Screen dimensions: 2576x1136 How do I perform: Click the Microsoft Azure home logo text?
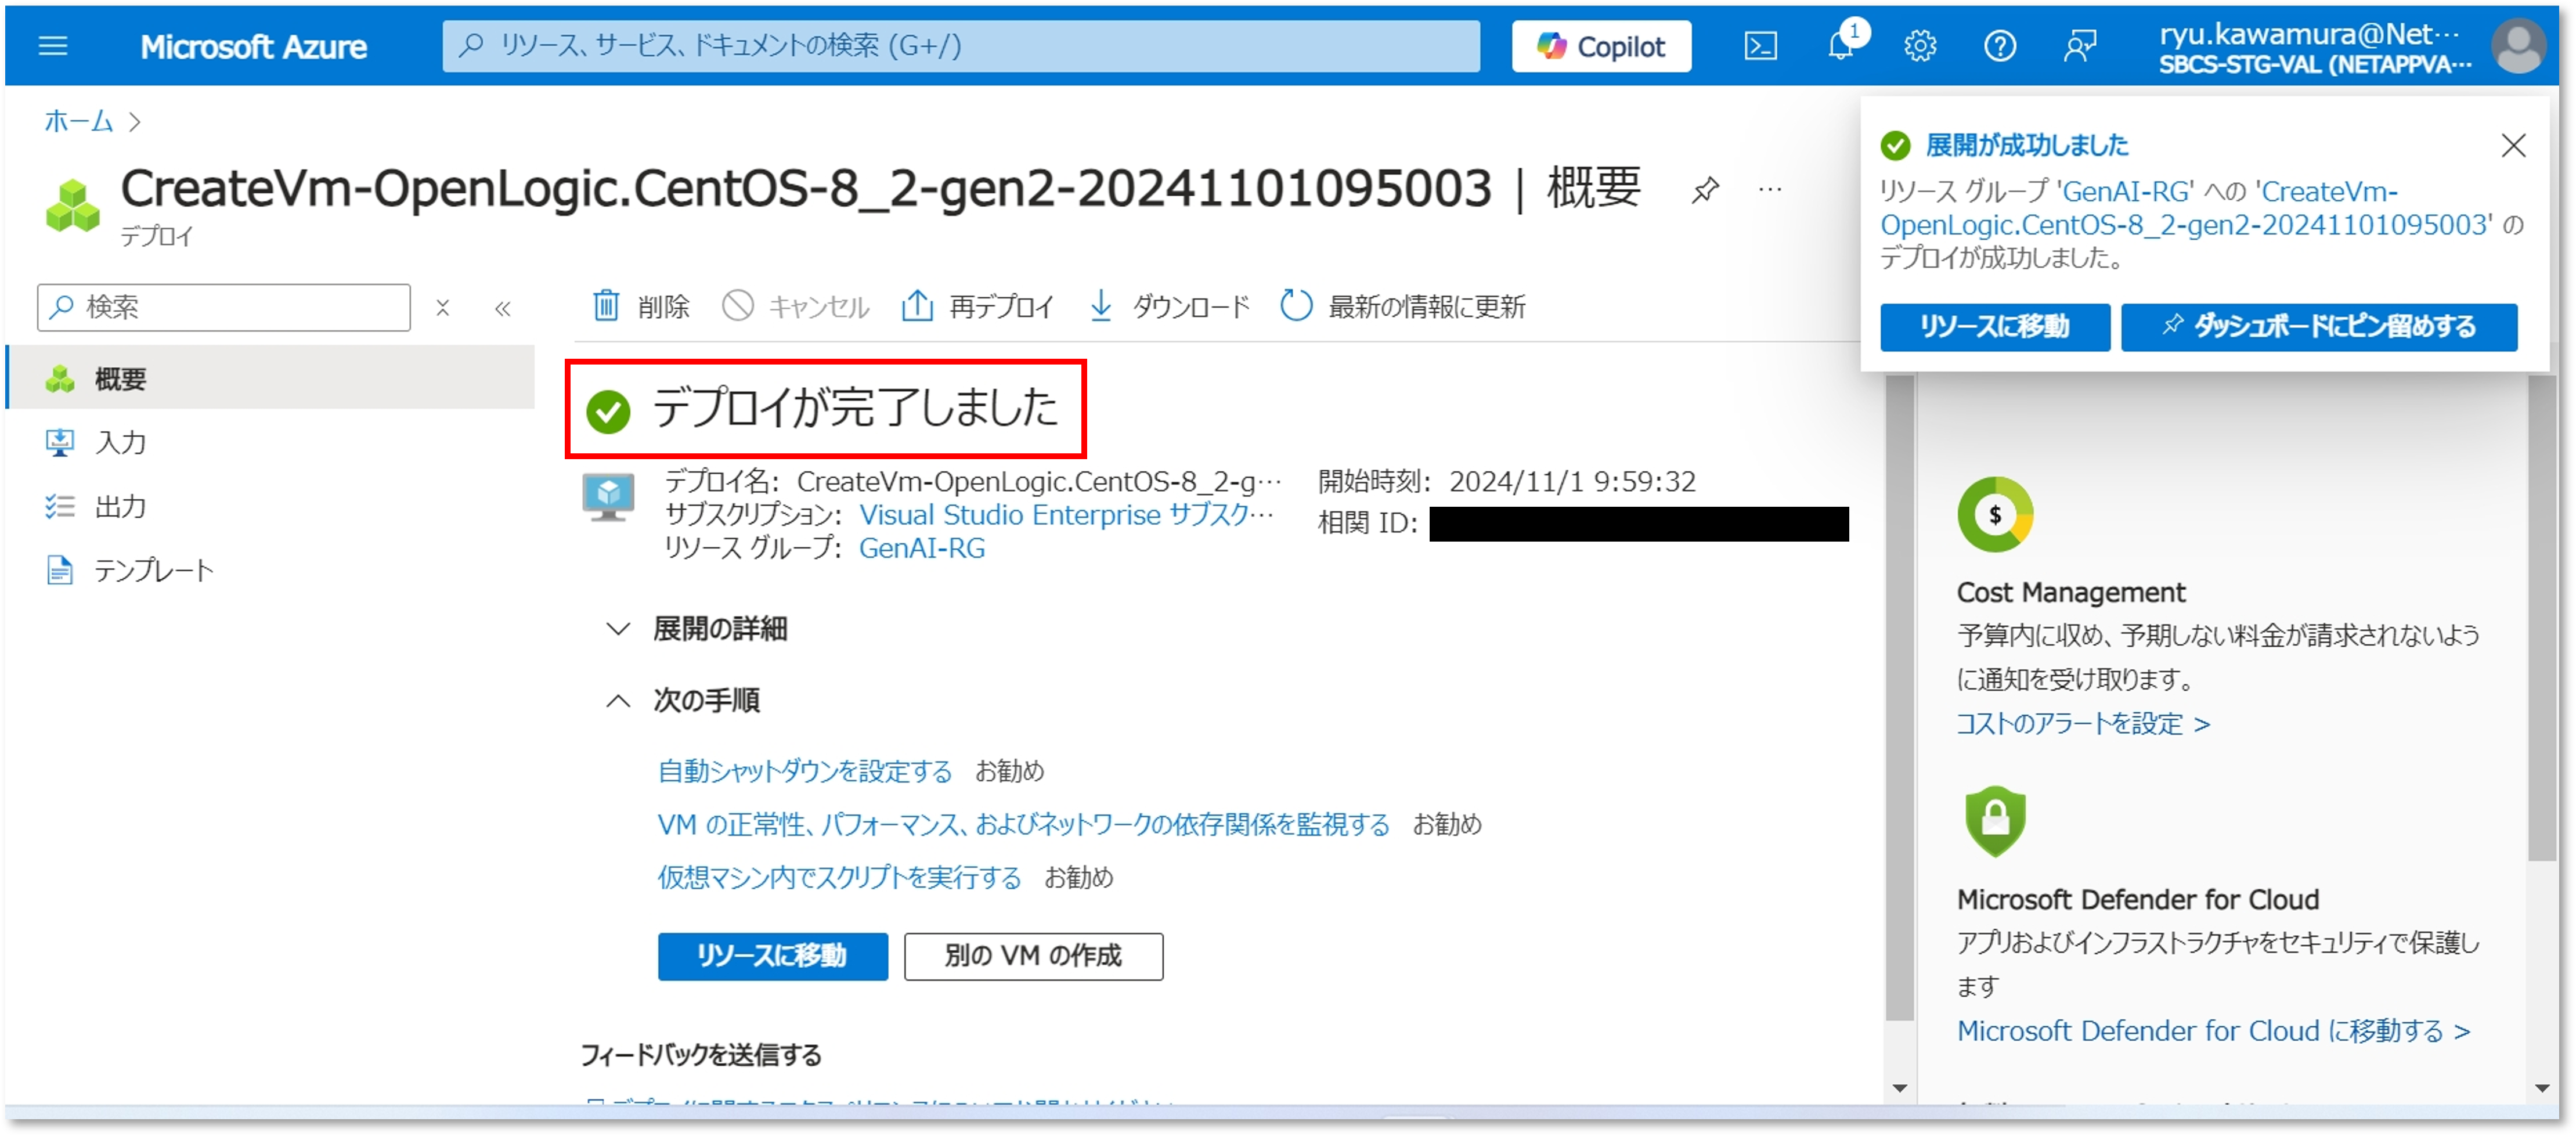click(253, 47)
